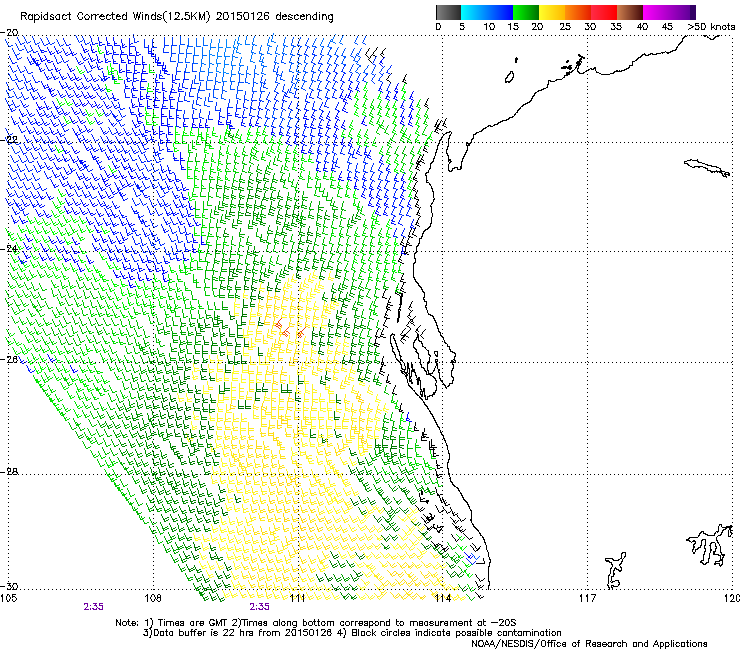The width and height of the screenshot is (740, 650).
Task: Click the elongated island on the right edge
Action: click(707, 168)
